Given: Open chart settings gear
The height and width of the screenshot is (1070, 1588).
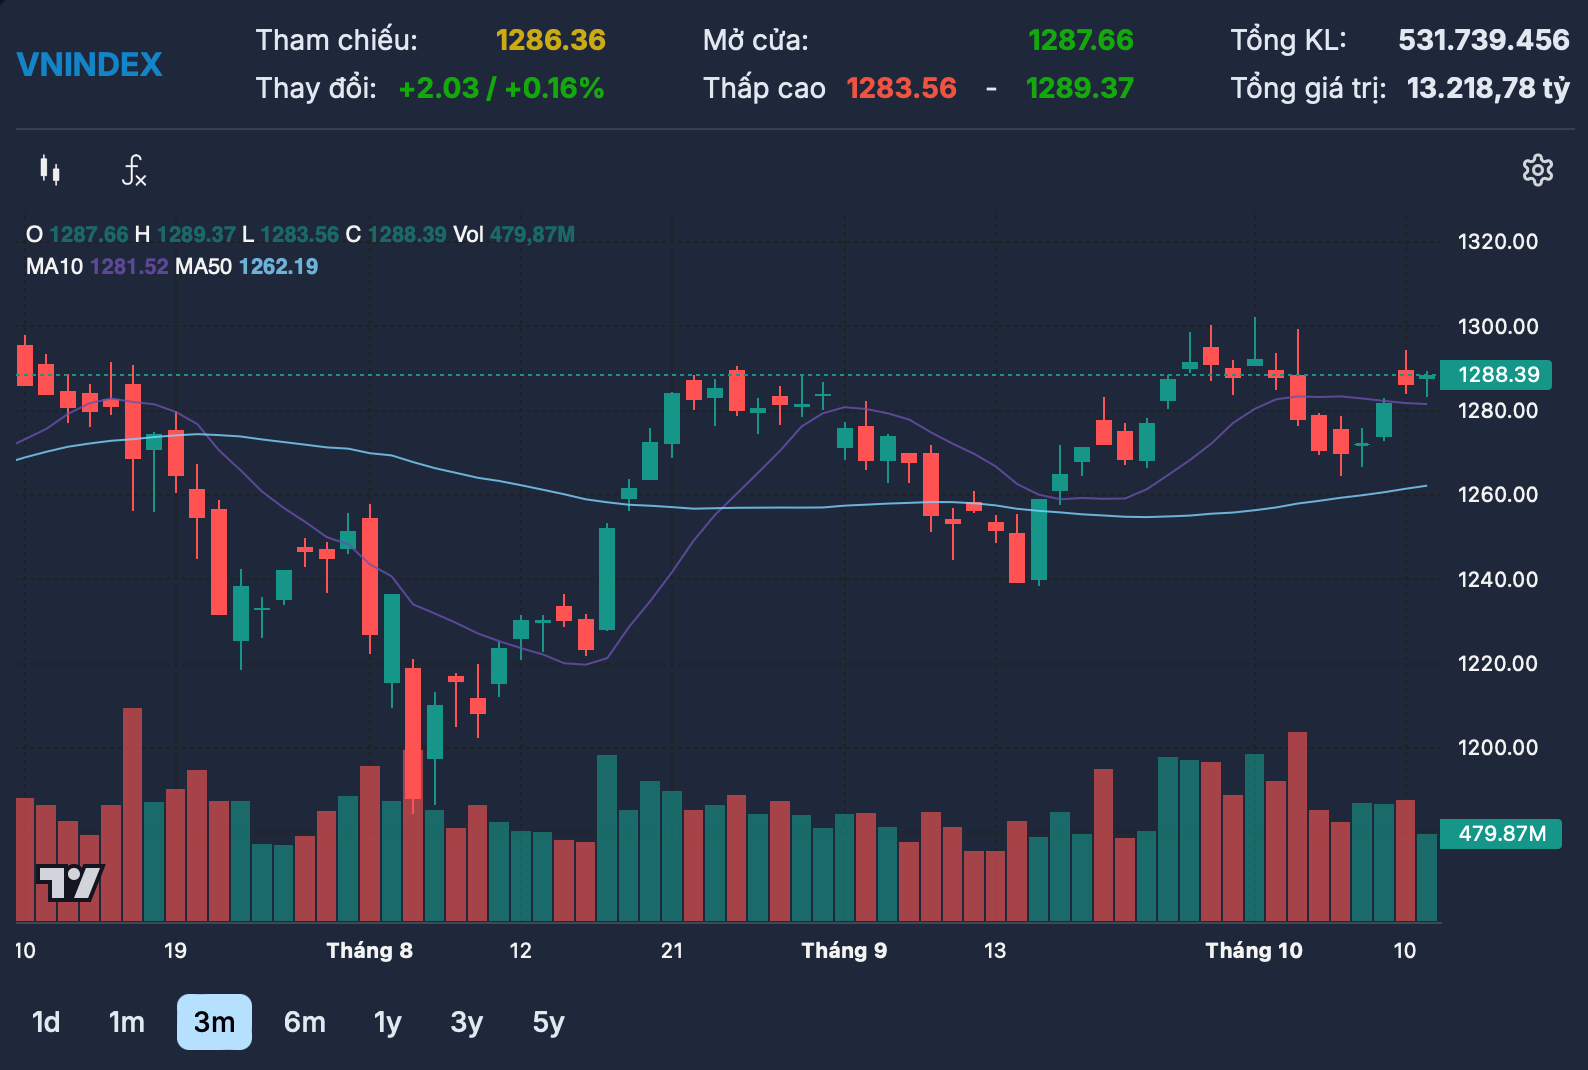Looking at the screenshot, I should [1538, 170].
